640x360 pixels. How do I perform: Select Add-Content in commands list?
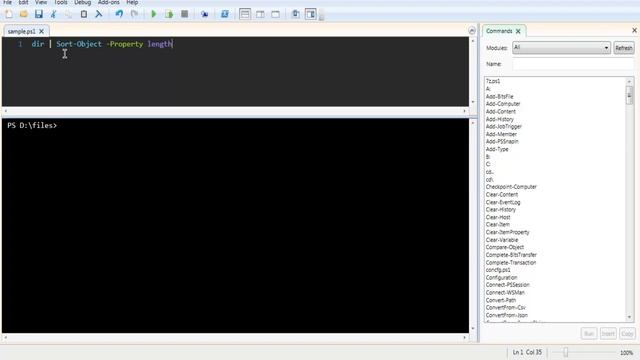pos(501,111)
